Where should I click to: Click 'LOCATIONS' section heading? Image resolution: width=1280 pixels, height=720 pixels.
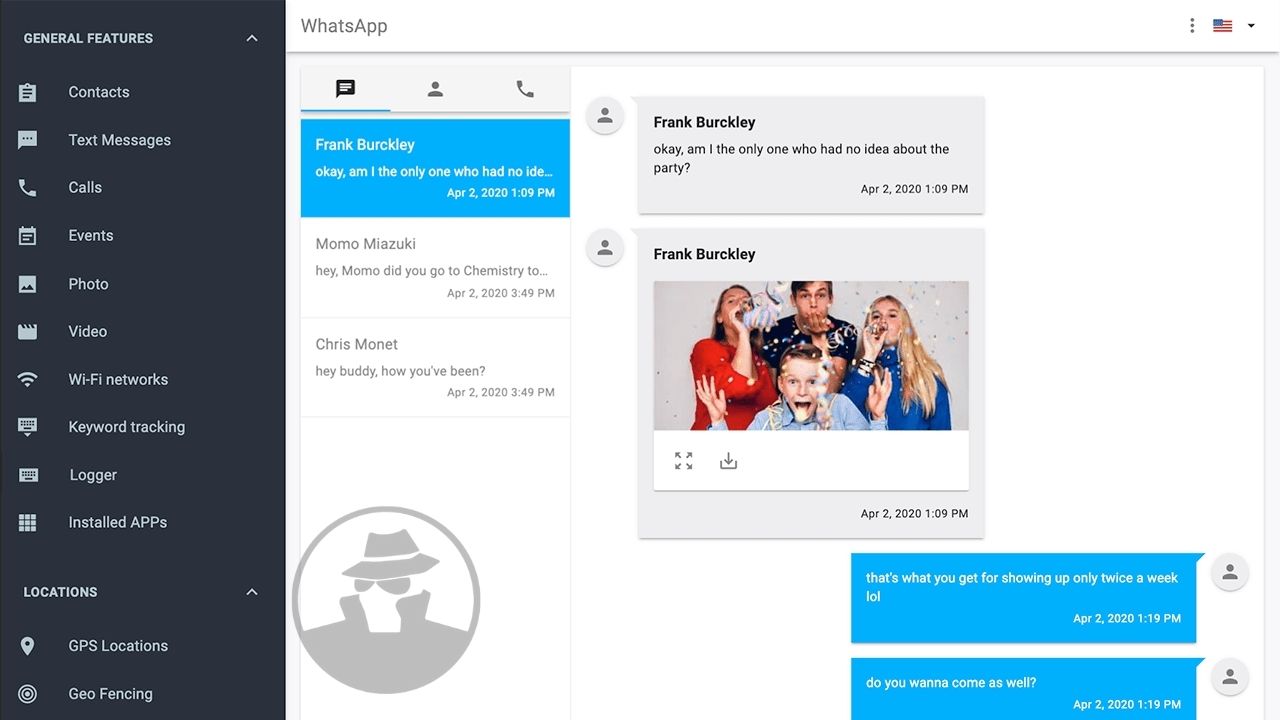(60, 592)
